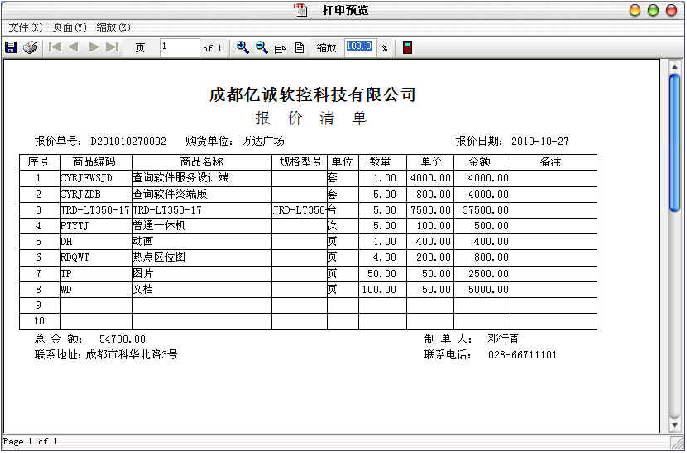Click the 规格型号 column header
The width and height of the screenshot is (687, 453).
point(300,162)
